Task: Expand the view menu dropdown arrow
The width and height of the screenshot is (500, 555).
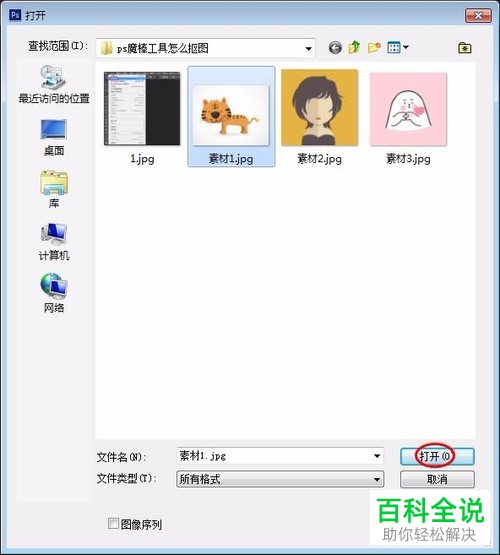Action: [x=406, y=47]
